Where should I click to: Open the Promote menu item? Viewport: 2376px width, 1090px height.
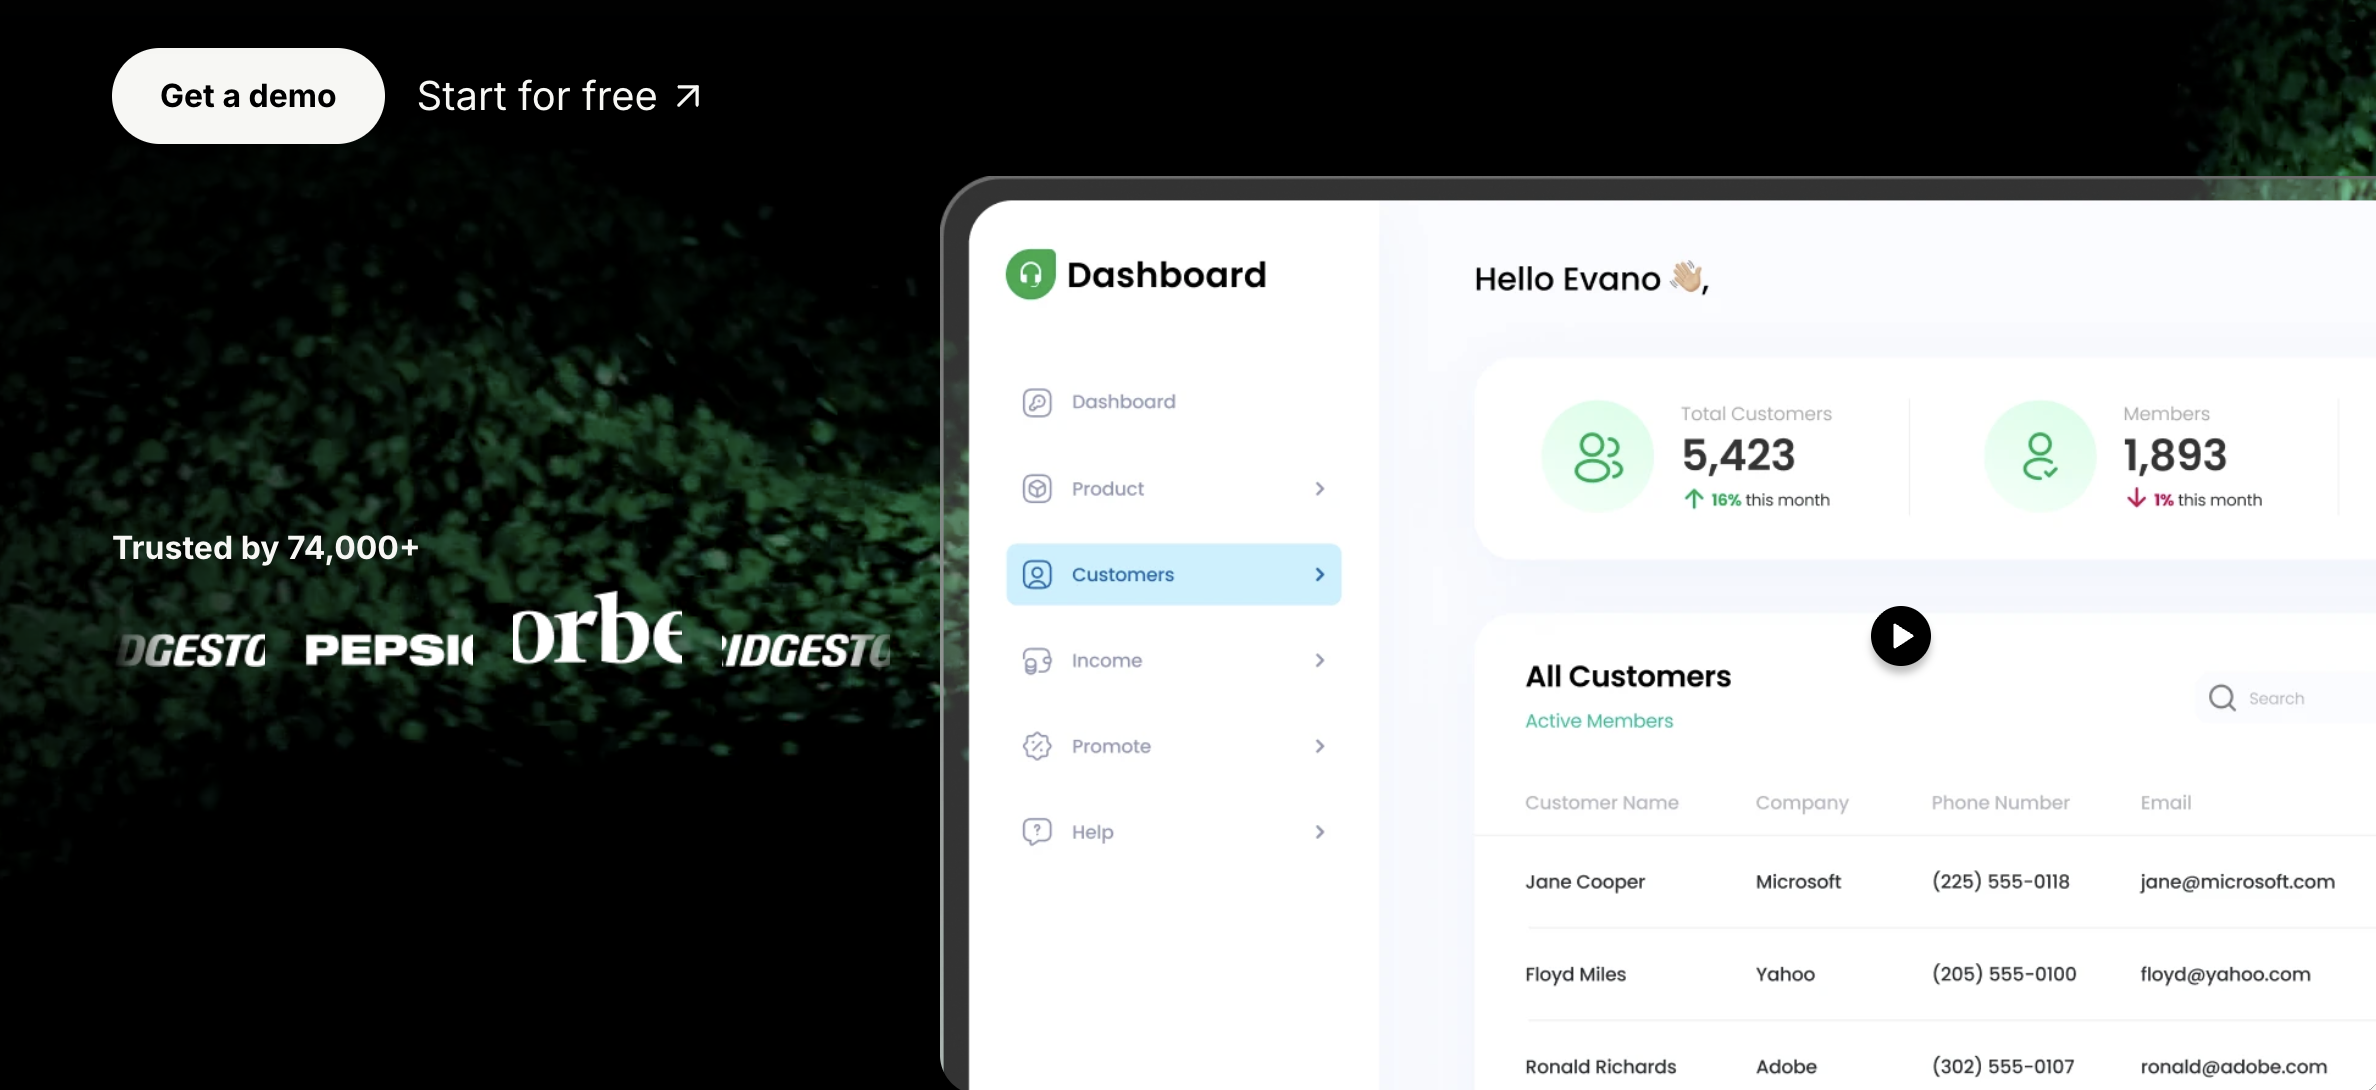click(x=1174, y=746)
